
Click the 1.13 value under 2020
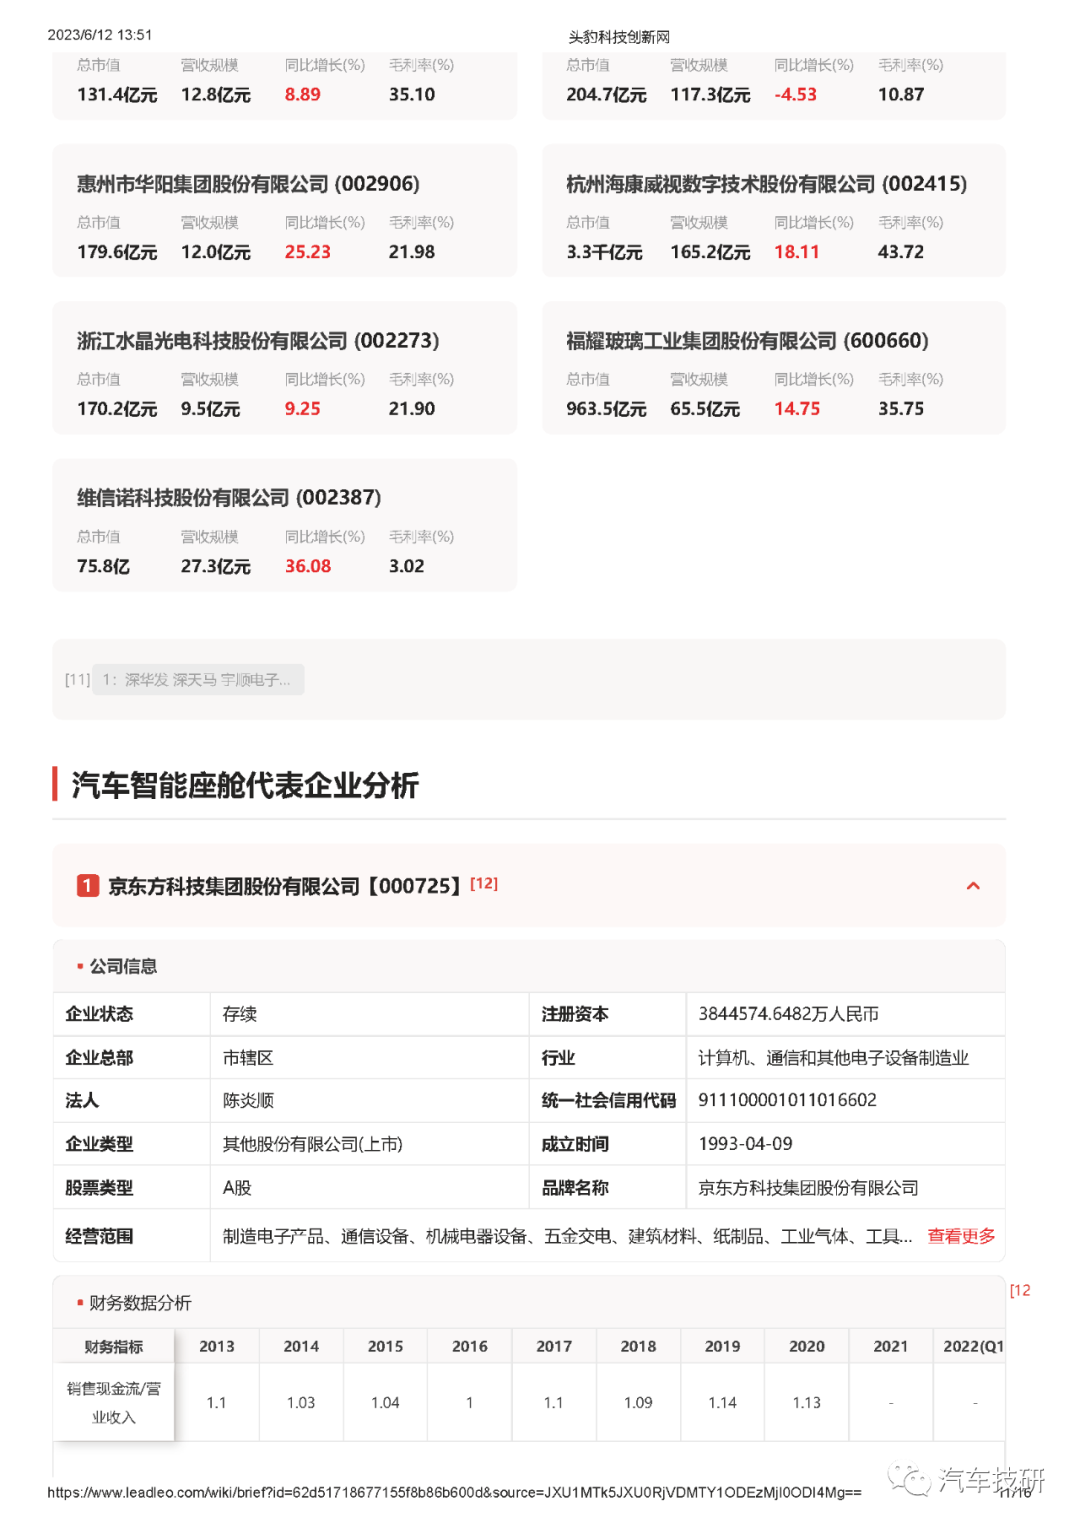[x=807, y=1403]
